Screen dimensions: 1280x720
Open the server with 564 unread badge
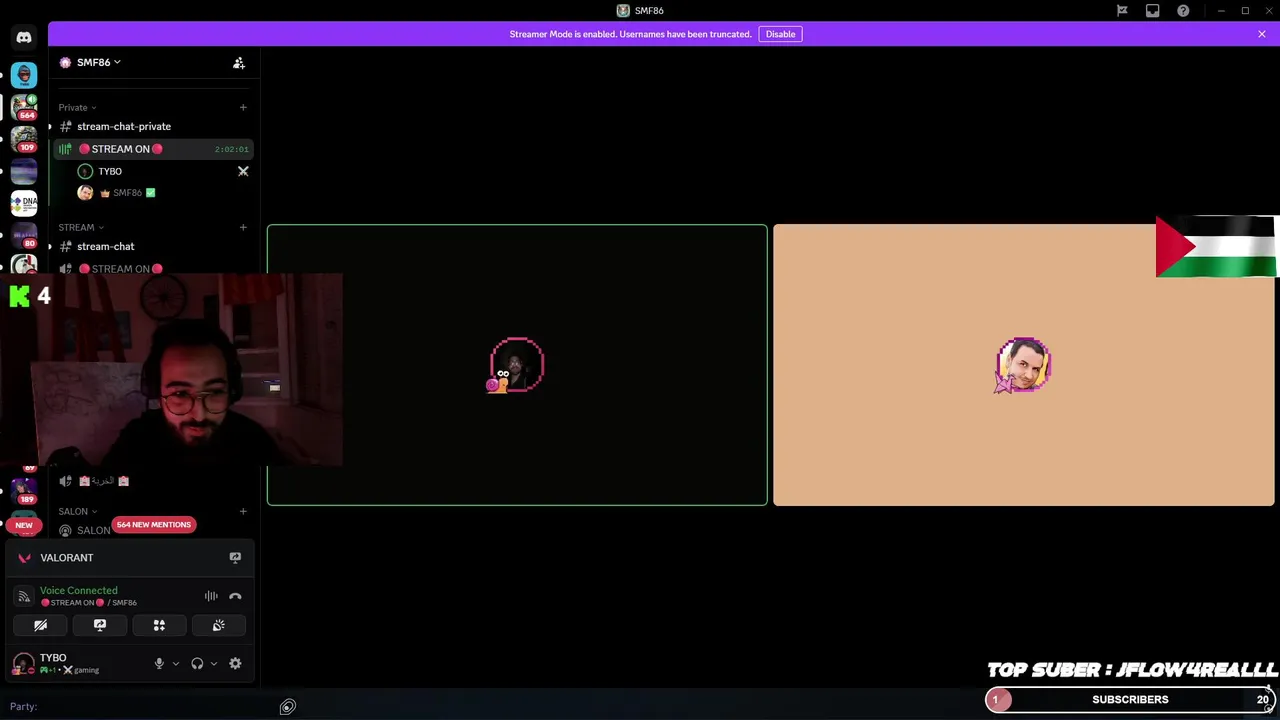24,107
